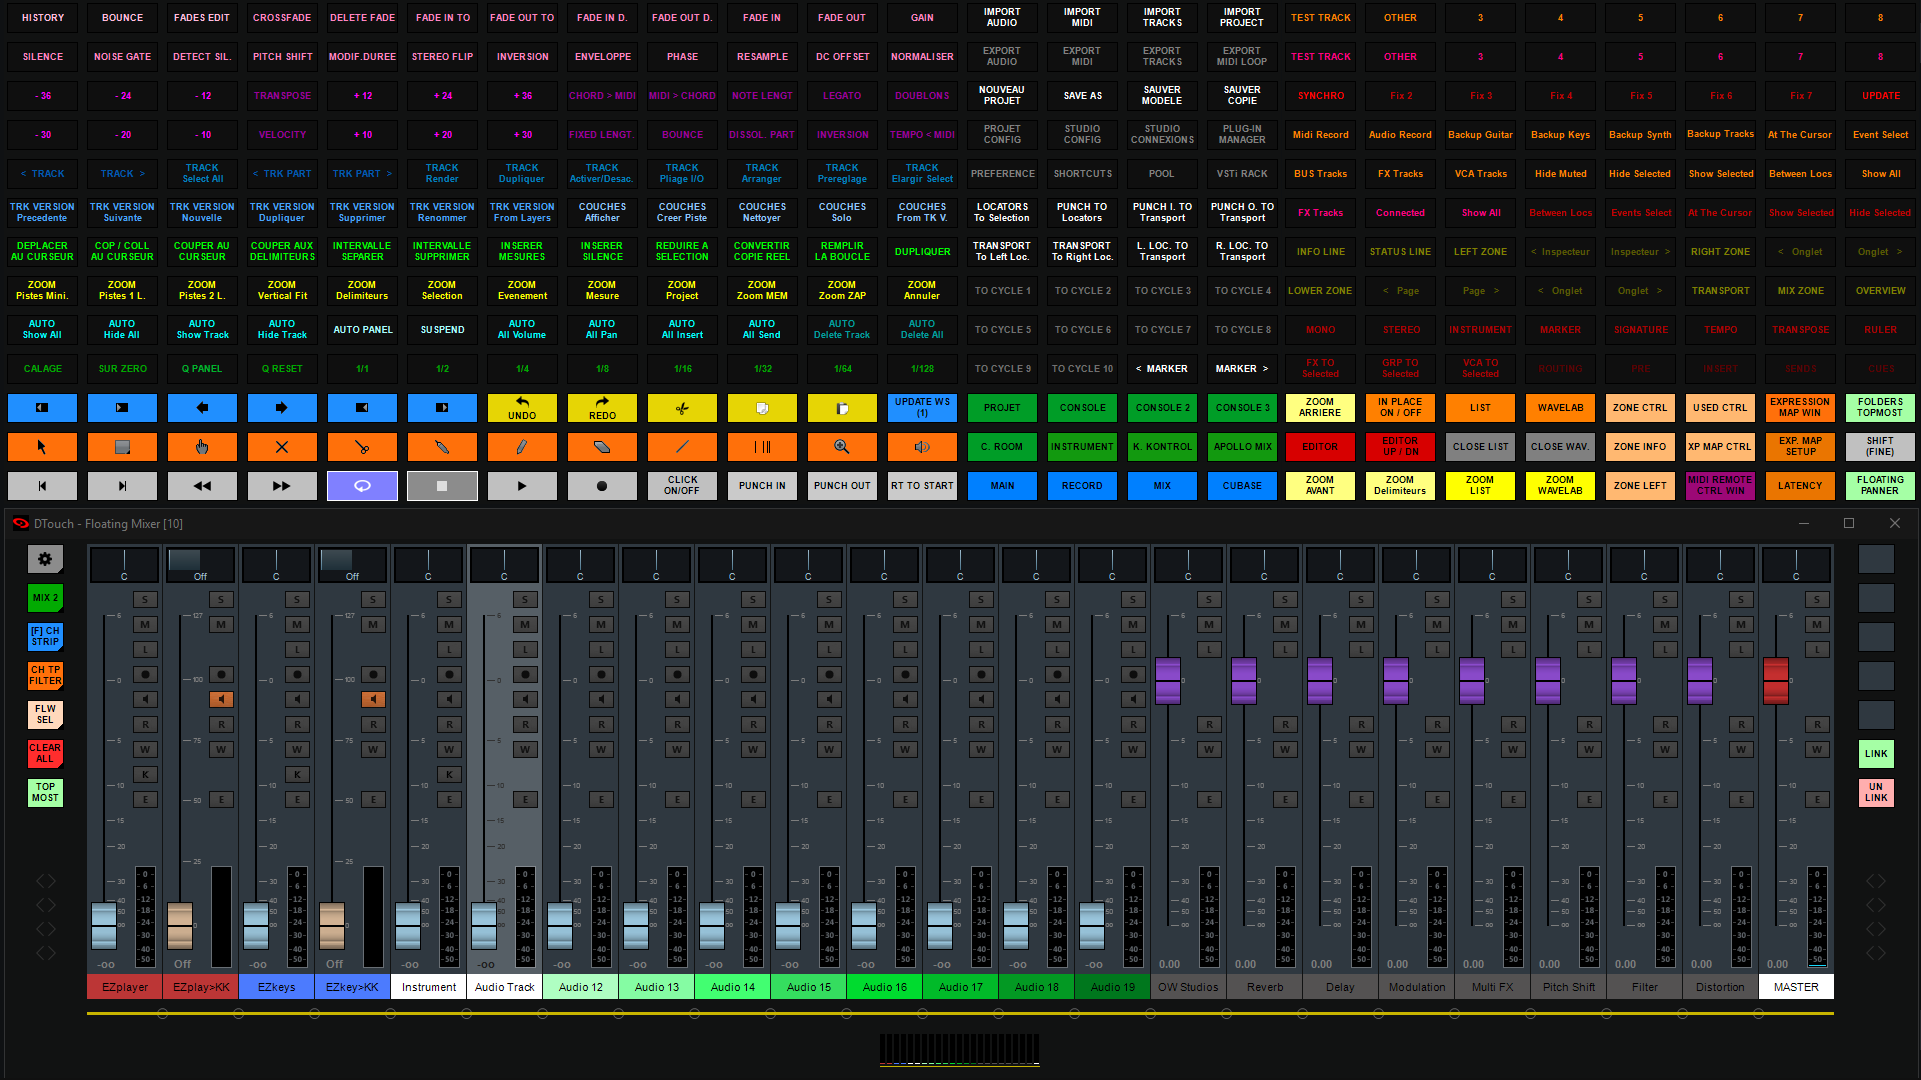Select the magnifier zoom tool
Viewport: 1921px width, 1080px height.
click(x=842, y=447)
